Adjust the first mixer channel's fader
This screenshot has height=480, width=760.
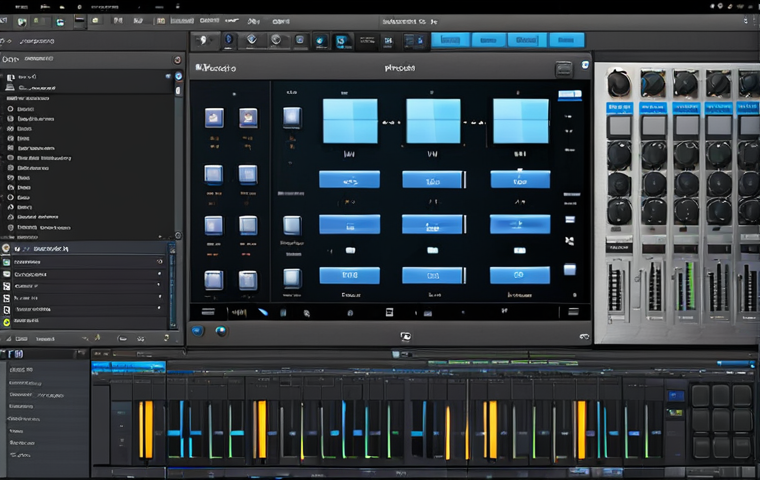(616, 288)
